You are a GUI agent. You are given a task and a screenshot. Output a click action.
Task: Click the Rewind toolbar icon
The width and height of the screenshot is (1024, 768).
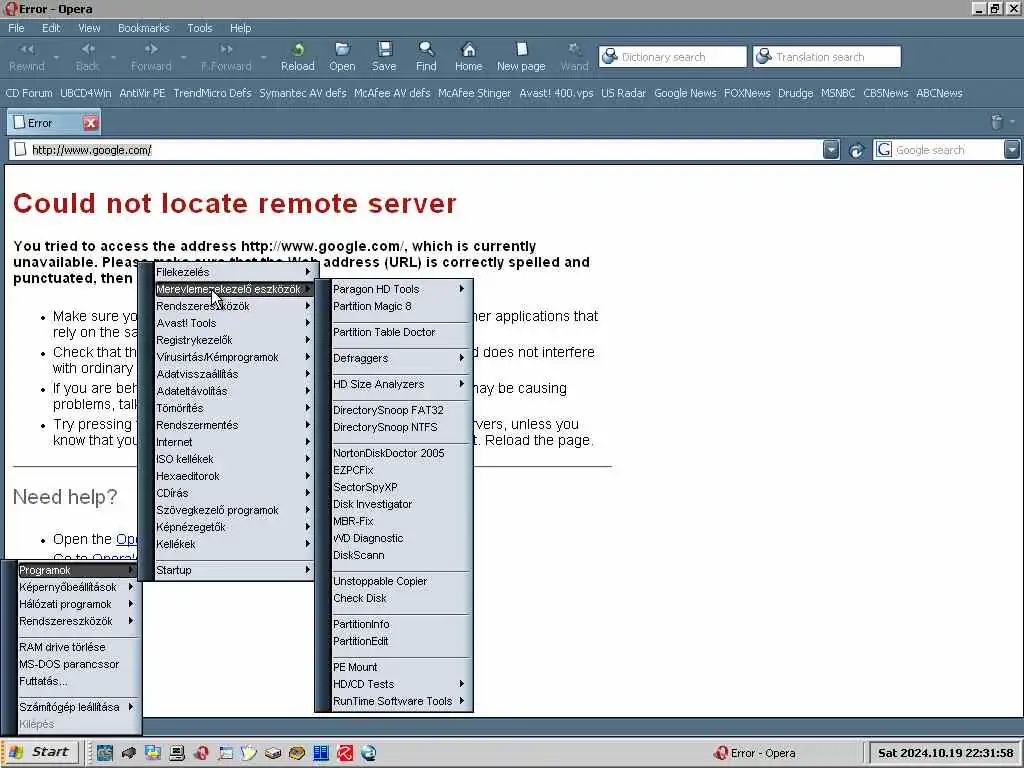(x=27, y=50)
